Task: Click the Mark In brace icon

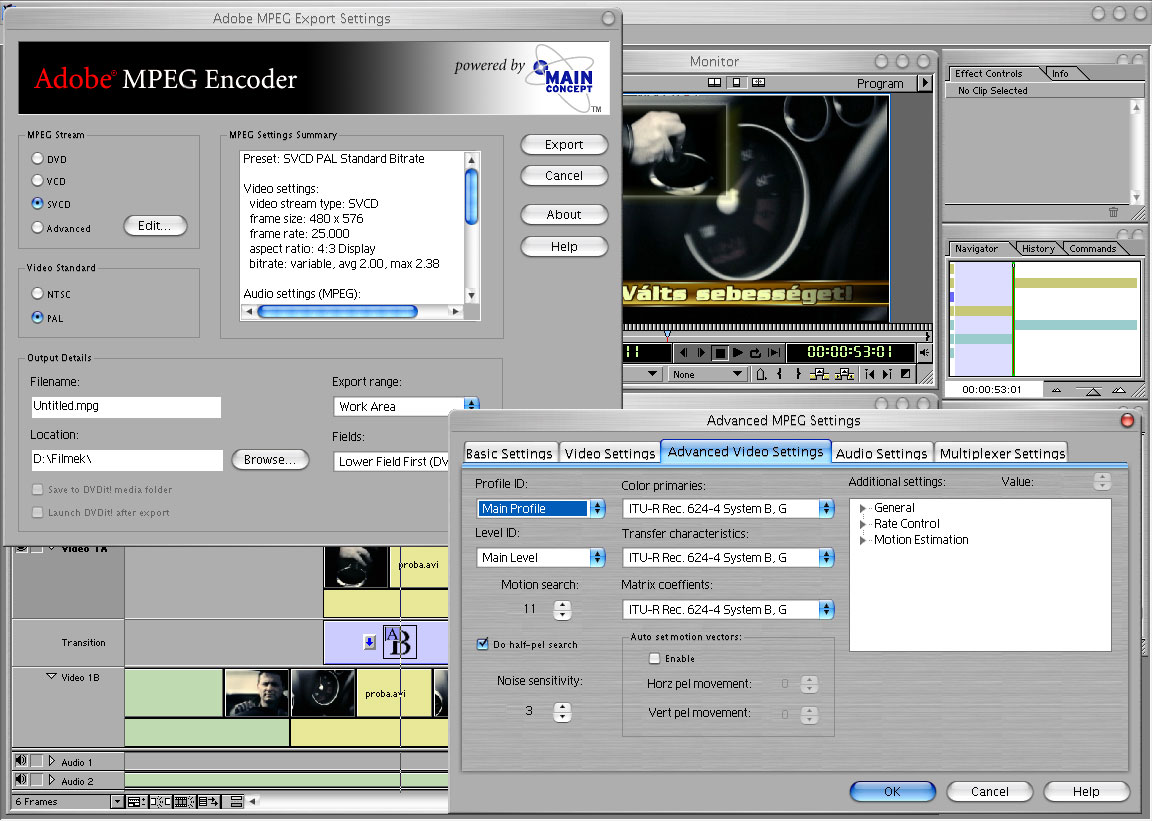Action: (780, 374)
